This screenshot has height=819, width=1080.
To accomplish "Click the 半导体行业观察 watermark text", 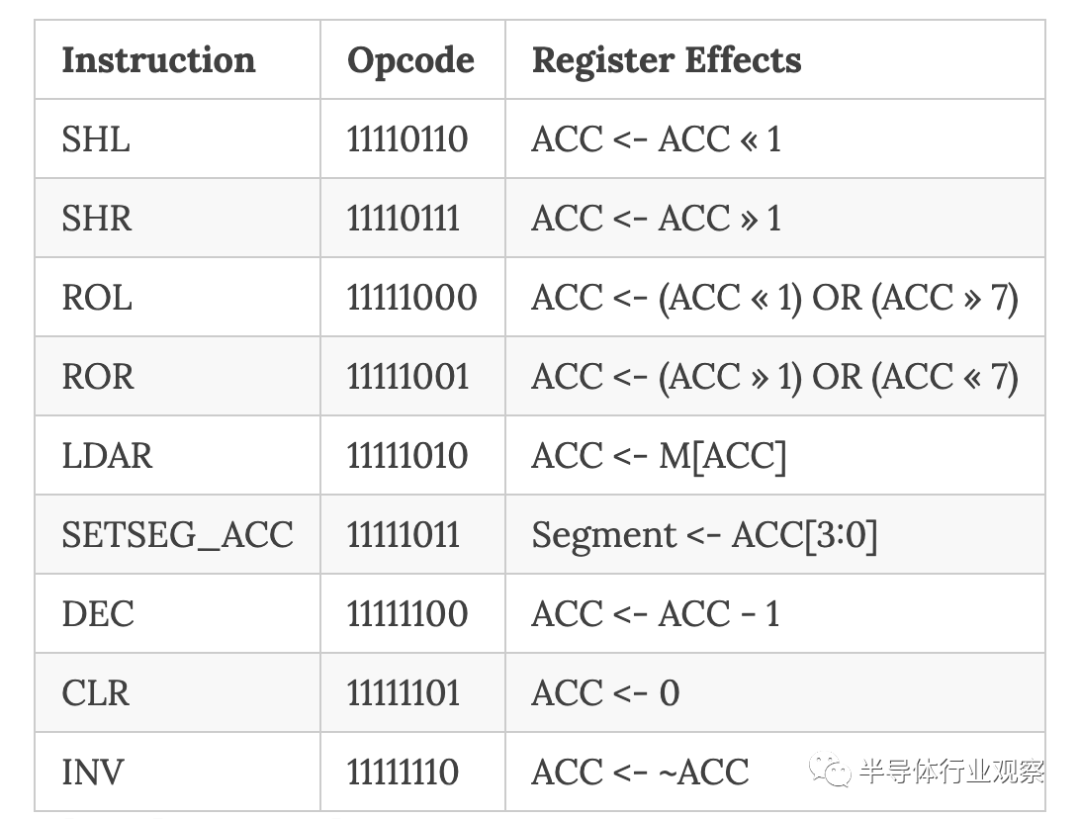I will [950, 771].
